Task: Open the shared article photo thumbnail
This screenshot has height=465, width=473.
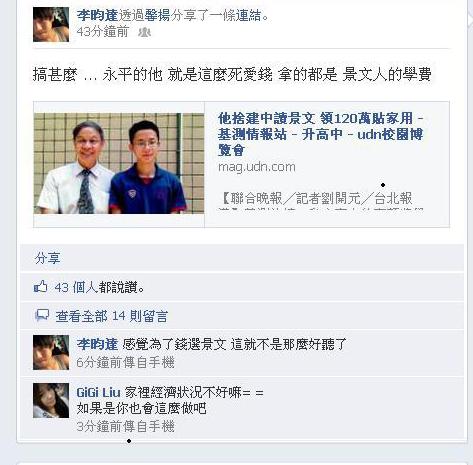Action: click(x=119, y=163)
